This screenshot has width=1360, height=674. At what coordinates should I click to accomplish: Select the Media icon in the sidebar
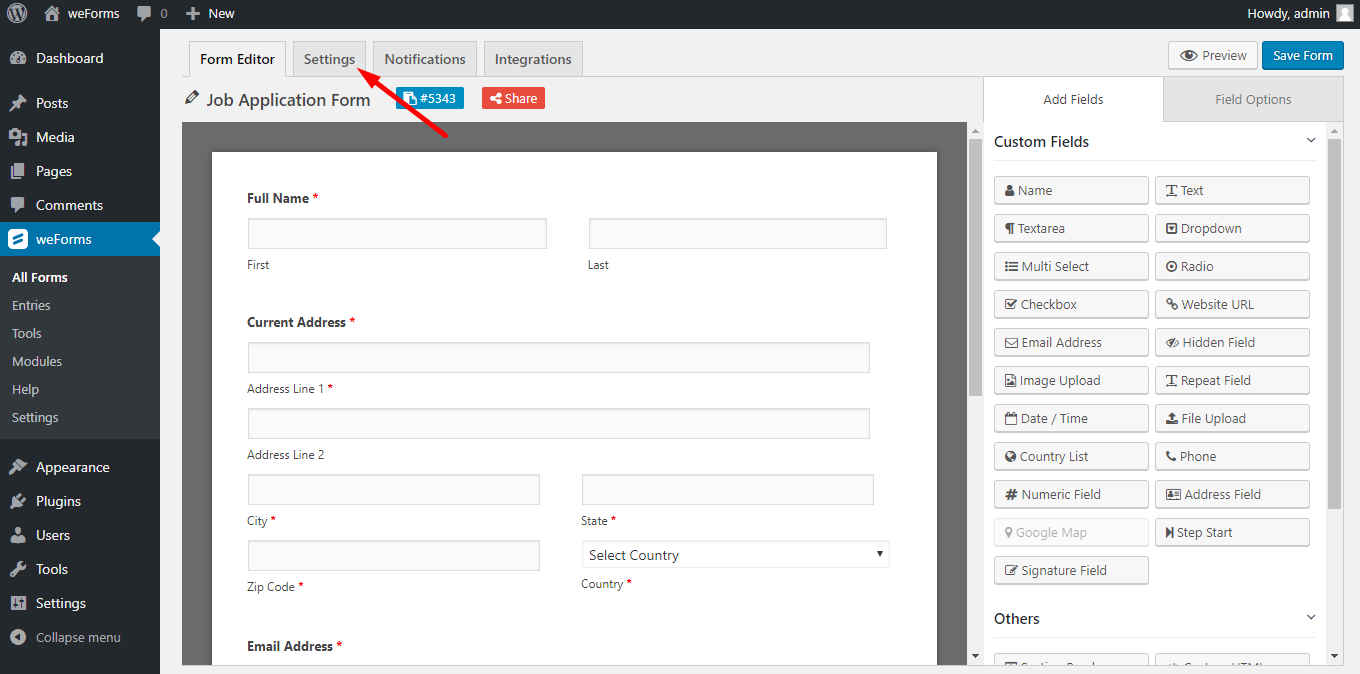click(18, 137)
